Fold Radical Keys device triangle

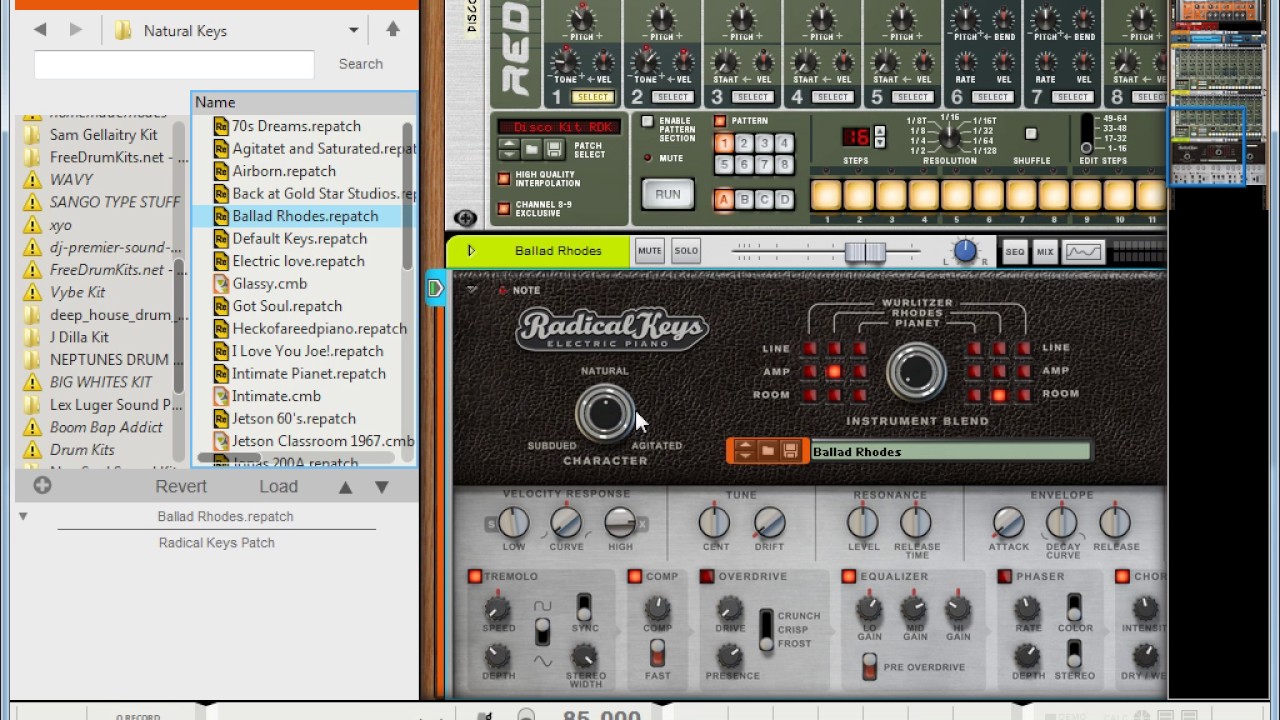tap(472, 290)
